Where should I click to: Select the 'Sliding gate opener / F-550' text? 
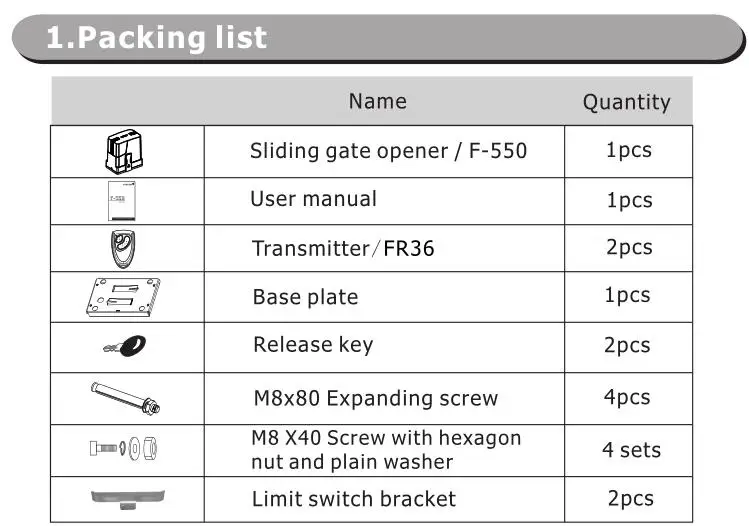388,151
